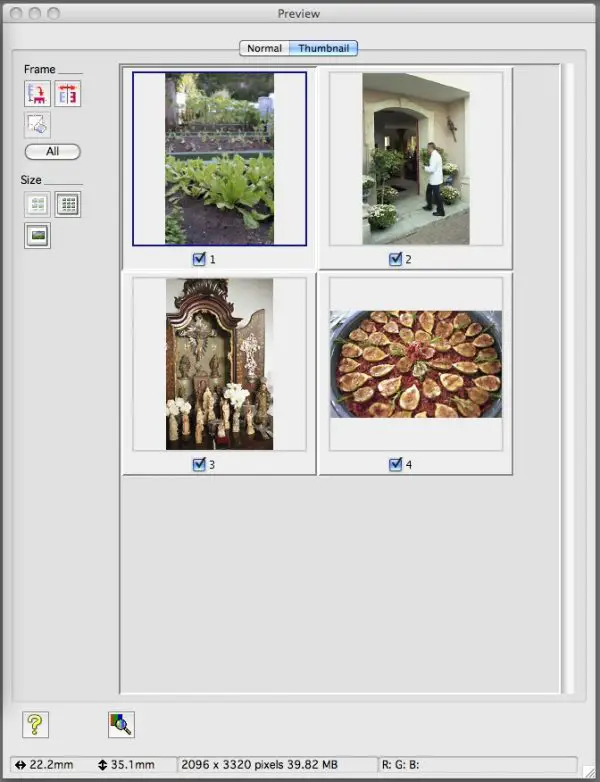Select the fig tart thumbnail

tap(415, 364)
